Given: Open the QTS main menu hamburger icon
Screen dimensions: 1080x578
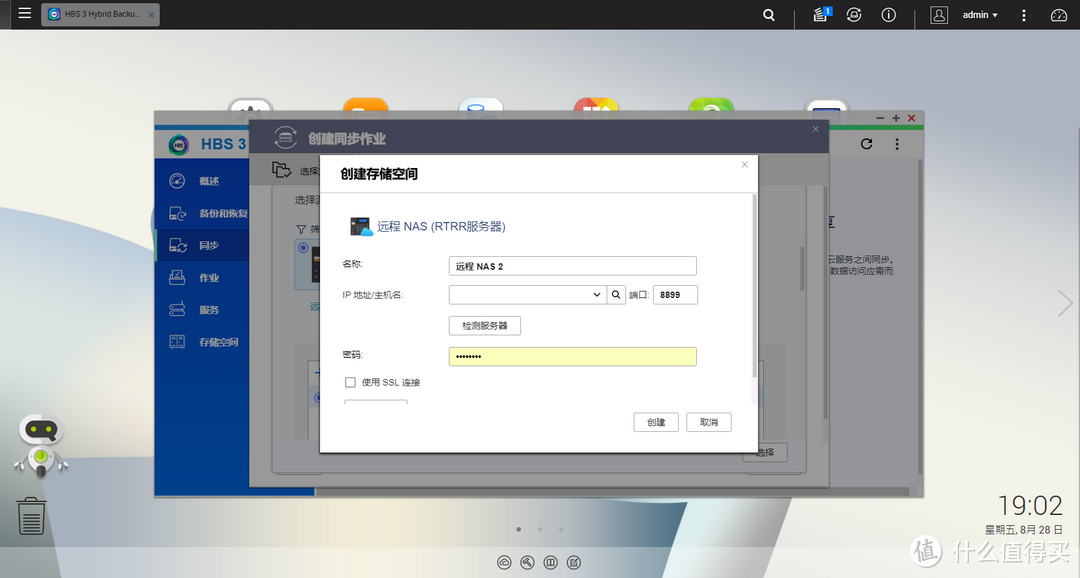Looking at the screenshot, I should tap(25, 13).
